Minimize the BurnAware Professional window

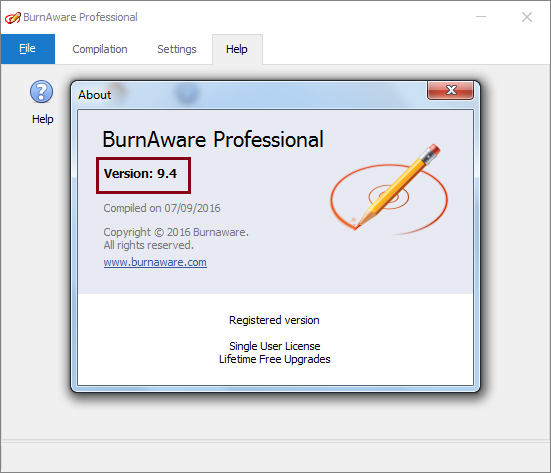481,17
